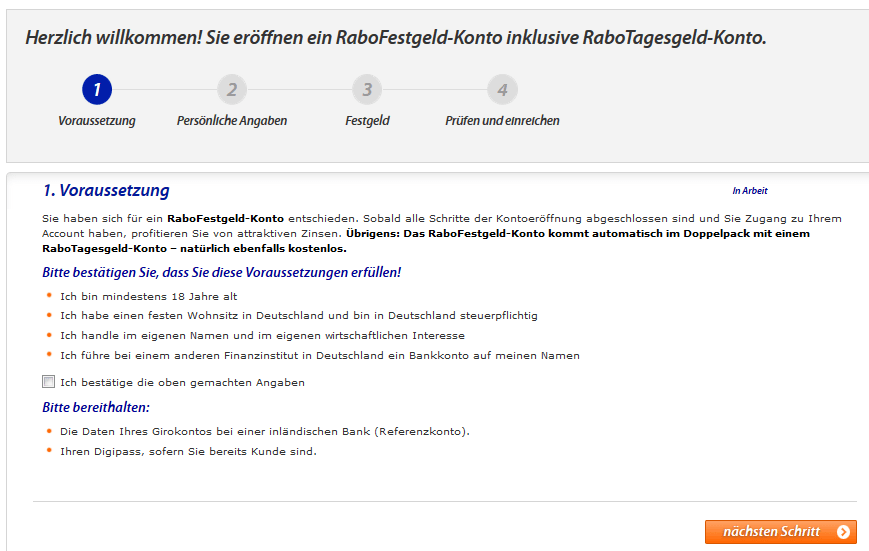
Task: Click the 'Ihren Digipass' bullet item
Action: [x=188, y=451]
